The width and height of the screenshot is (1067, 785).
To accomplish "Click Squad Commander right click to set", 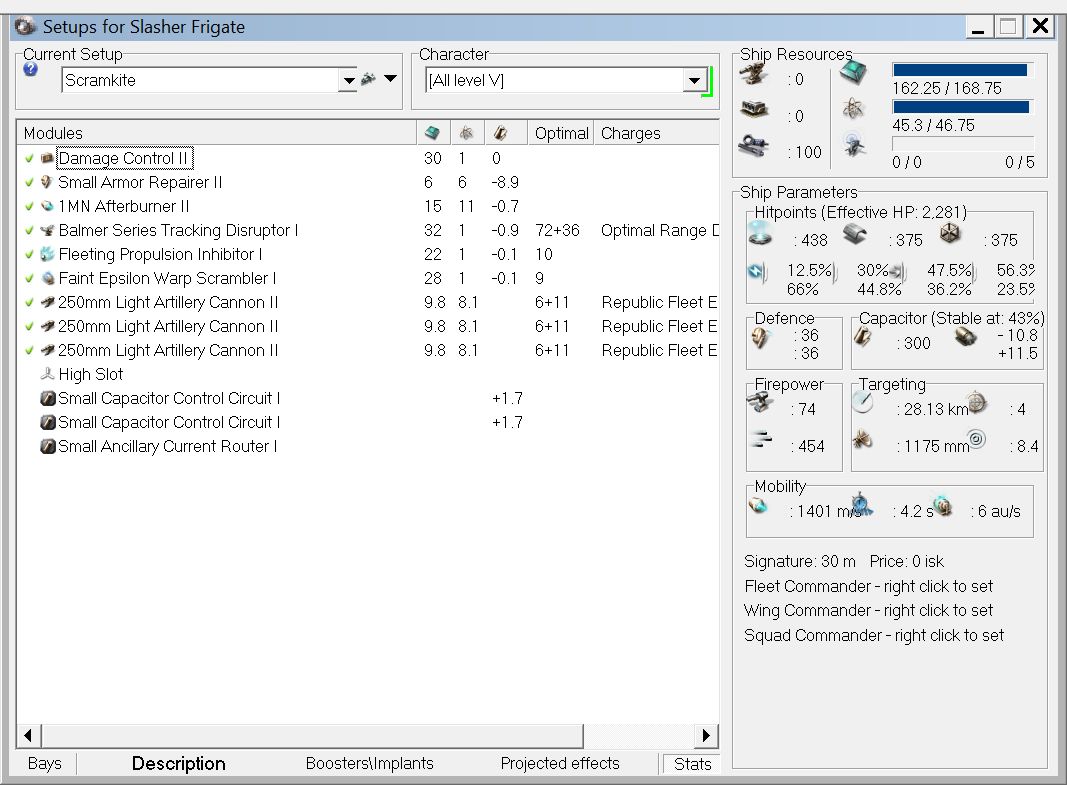I will click(x=874, y=635).
